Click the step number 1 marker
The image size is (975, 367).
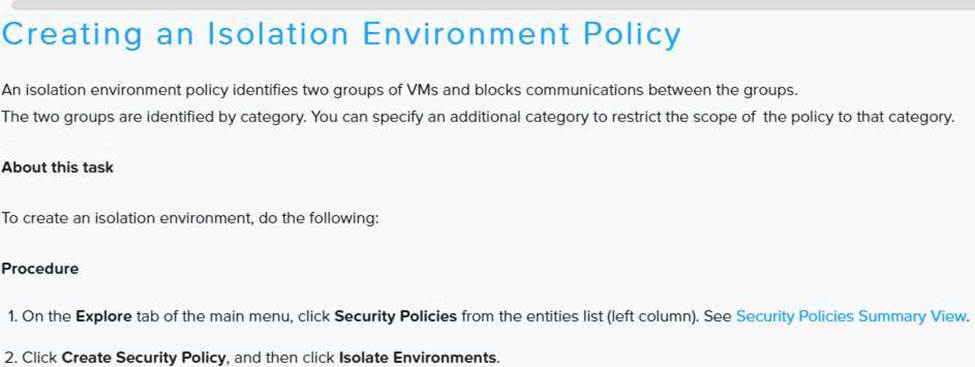(12, 317)
